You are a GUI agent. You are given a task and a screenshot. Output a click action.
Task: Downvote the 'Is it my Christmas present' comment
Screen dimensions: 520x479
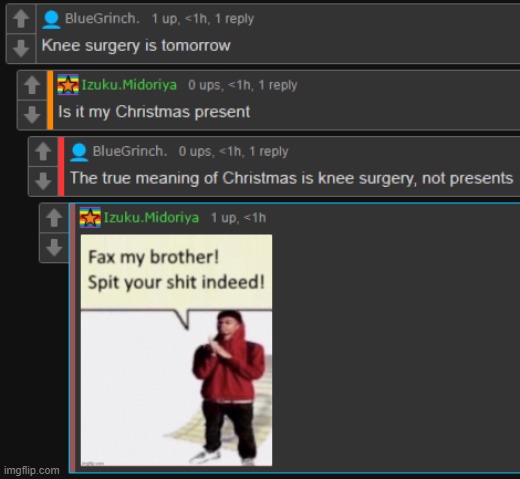pyautogui.click(x=32, y=114)
